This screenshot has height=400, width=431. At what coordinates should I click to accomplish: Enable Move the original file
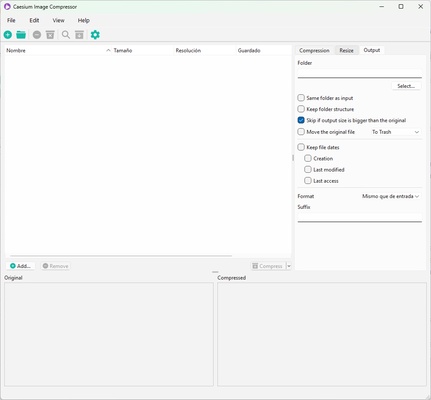(x=301, y=132)
